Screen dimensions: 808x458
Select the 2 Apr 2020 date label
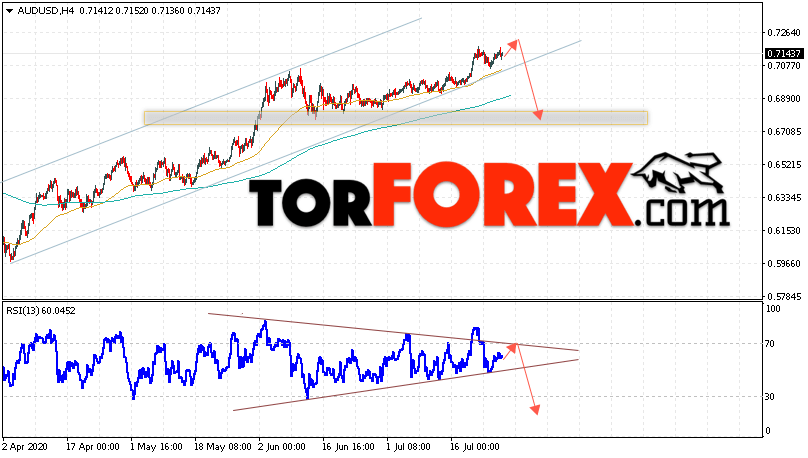pyautogui.click(x=25, y=447)
